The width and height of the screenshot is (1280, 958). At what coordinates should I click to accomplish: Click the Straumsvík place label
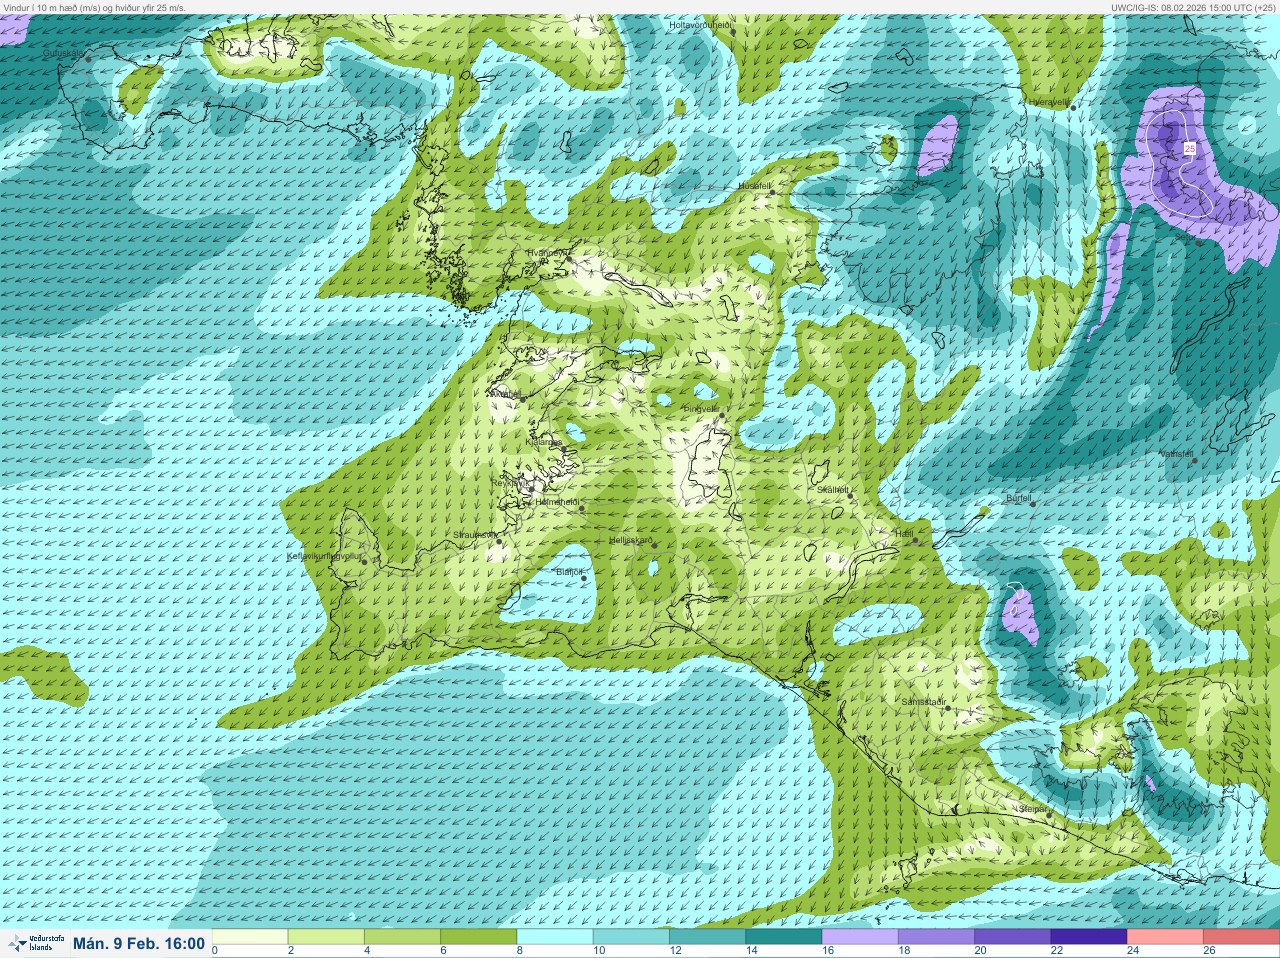coord(475,535)
